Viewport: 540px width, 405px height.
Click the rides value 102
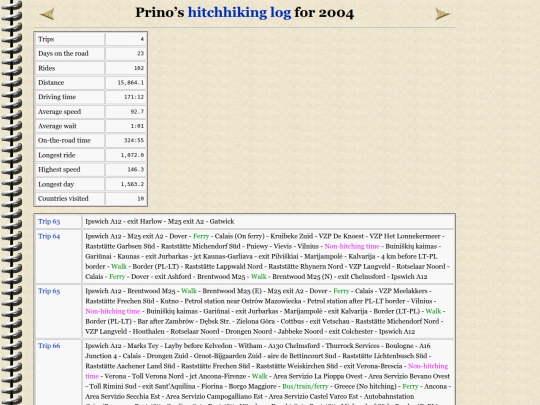139,68
